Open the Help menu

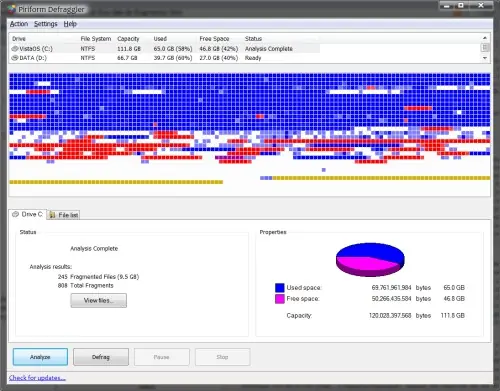point(70,24)
